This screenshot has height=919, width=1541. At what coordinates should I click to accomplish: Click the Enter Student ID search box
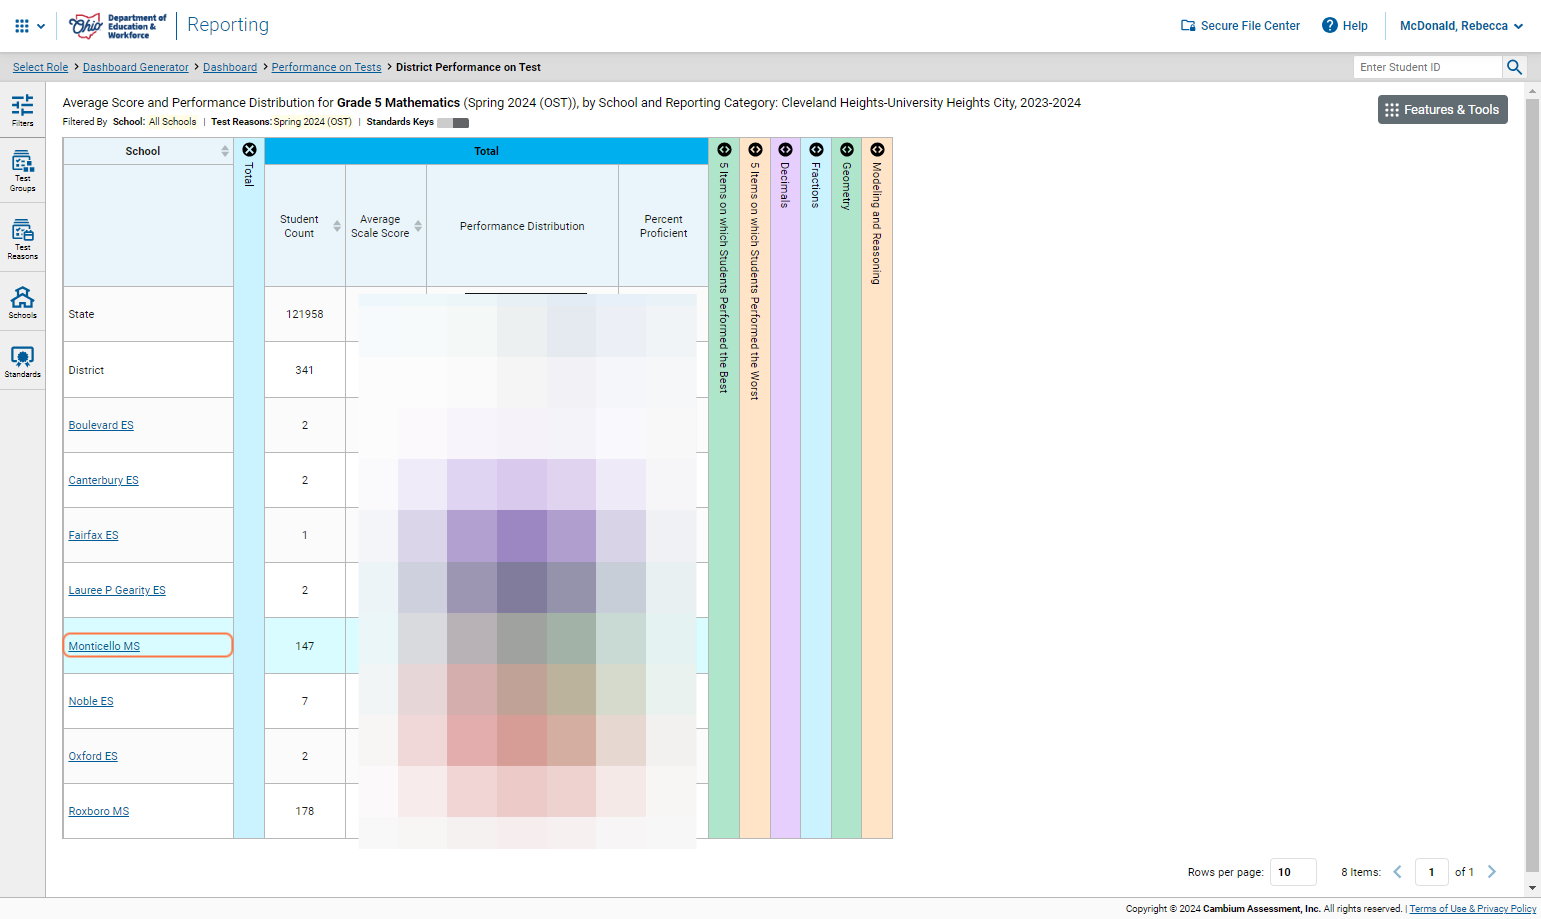coord(1428,67)
